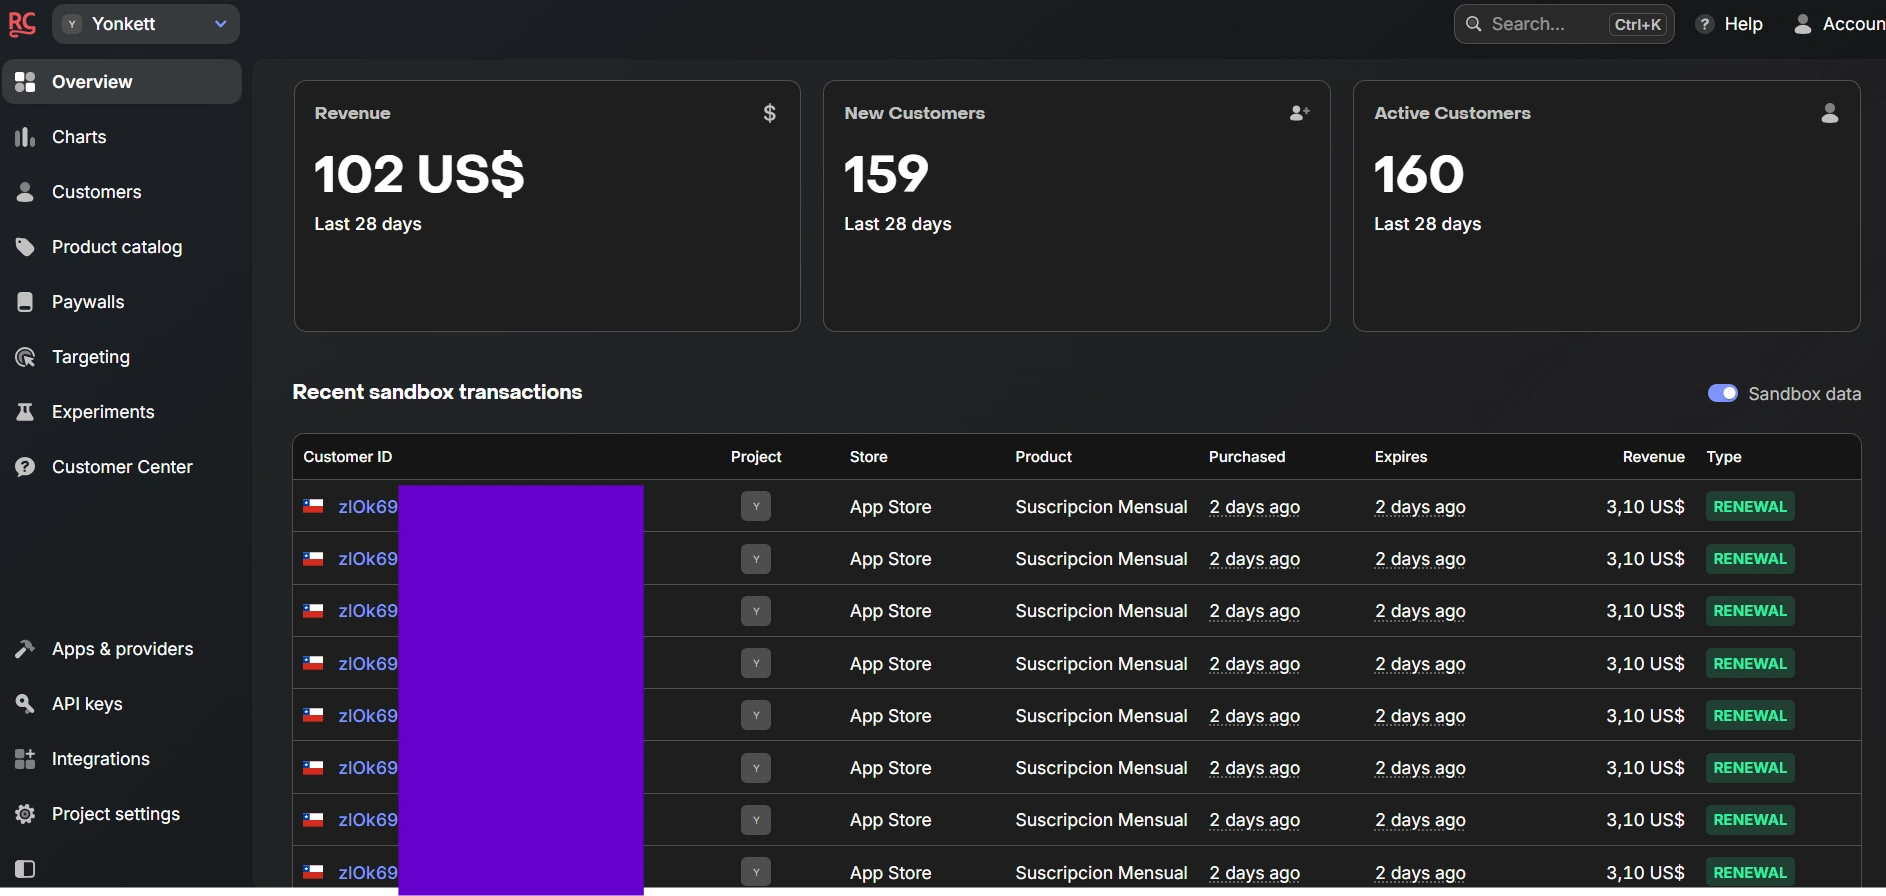
Task: Click the RevenueCat logo icon
Action: (x=22, y=24)
